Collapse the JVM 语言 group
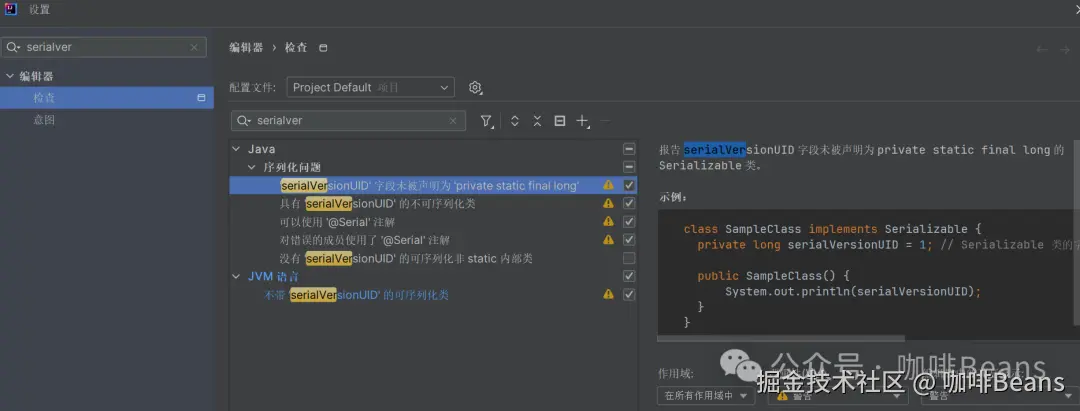1080x411 pixels. tap(237, 277)
